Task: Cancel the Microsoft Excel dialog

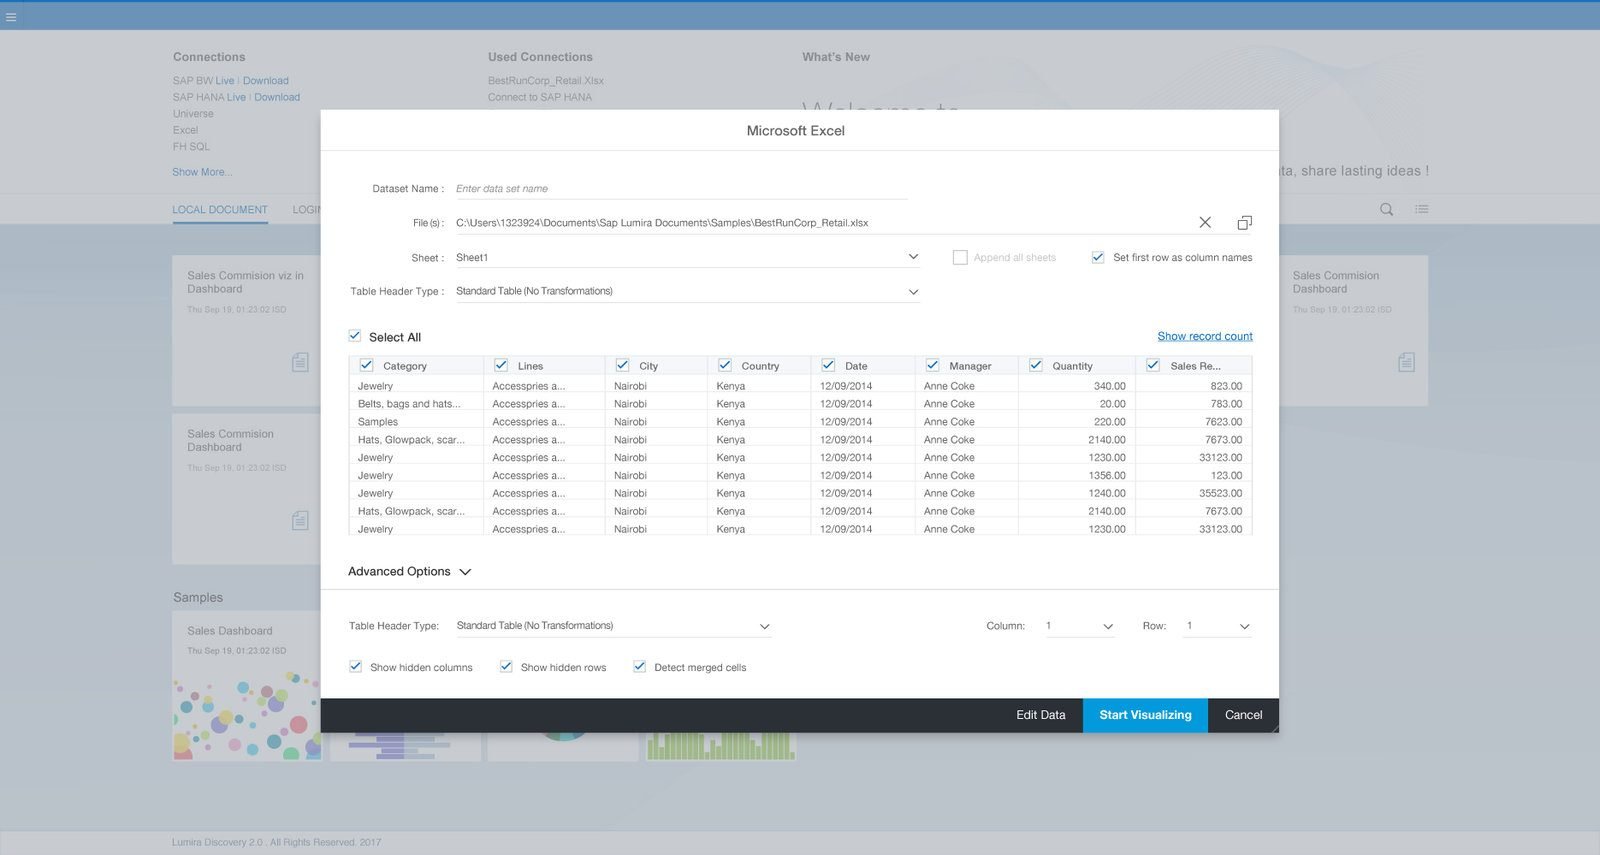Action: pos(1243,715)
